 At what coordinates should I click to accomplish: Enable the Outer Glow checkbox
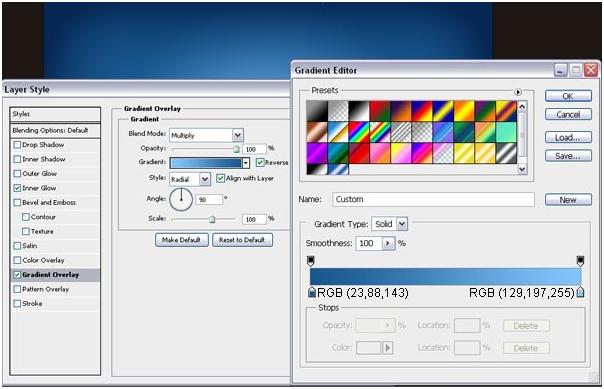tap(17, 174)
